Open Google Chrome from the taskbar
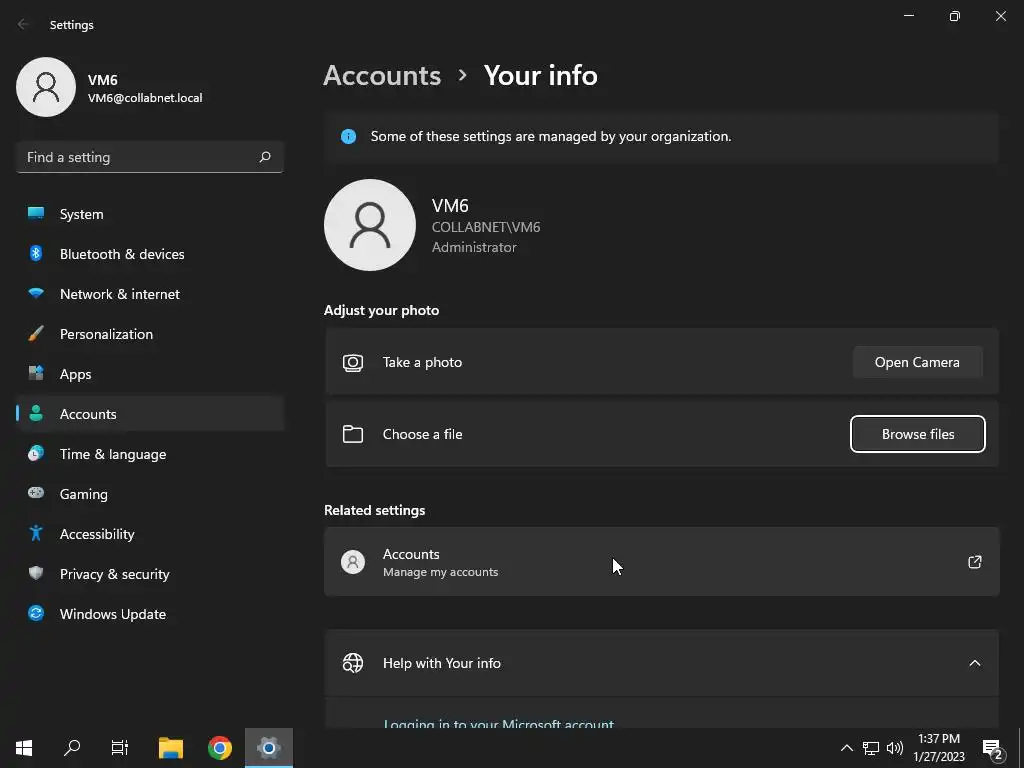Image resolution: width=1024 pixels, height=768 pixels. [x=219, y=748]
